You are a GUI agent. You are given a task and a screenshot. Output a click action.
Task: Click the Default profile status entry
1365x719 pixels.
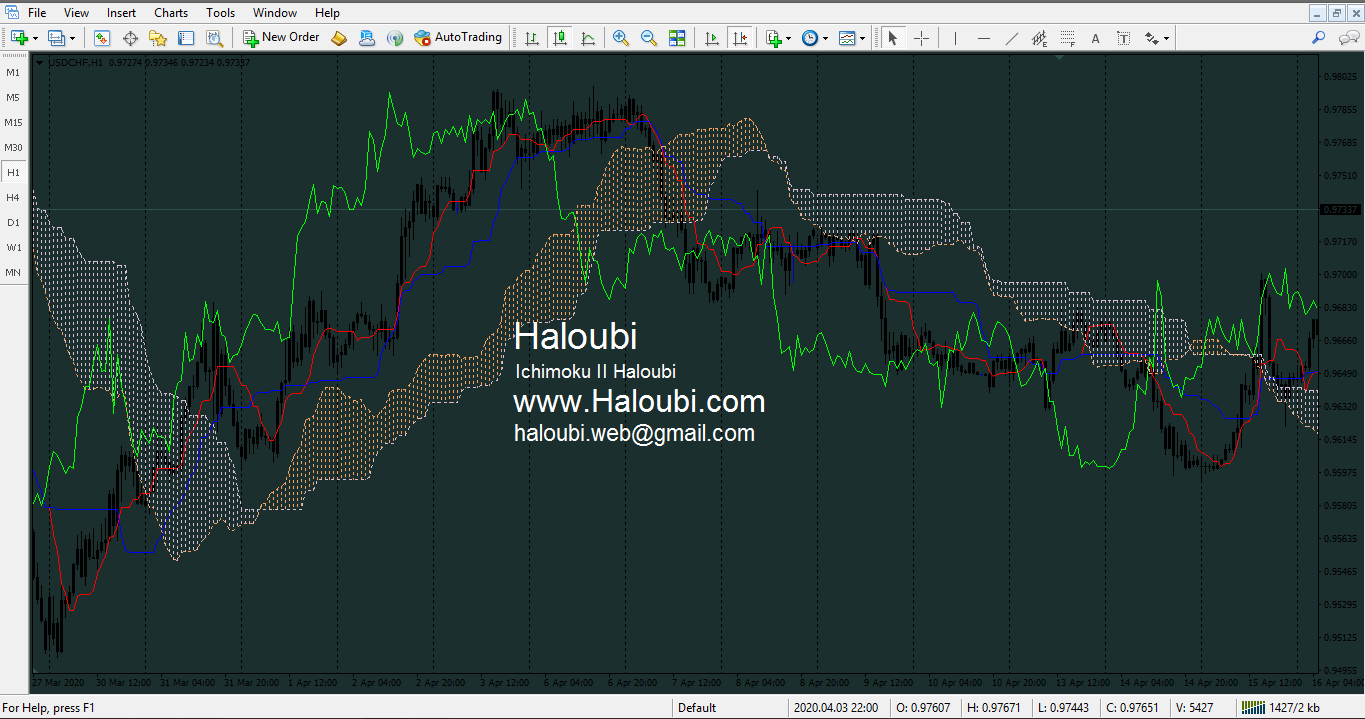697,708
